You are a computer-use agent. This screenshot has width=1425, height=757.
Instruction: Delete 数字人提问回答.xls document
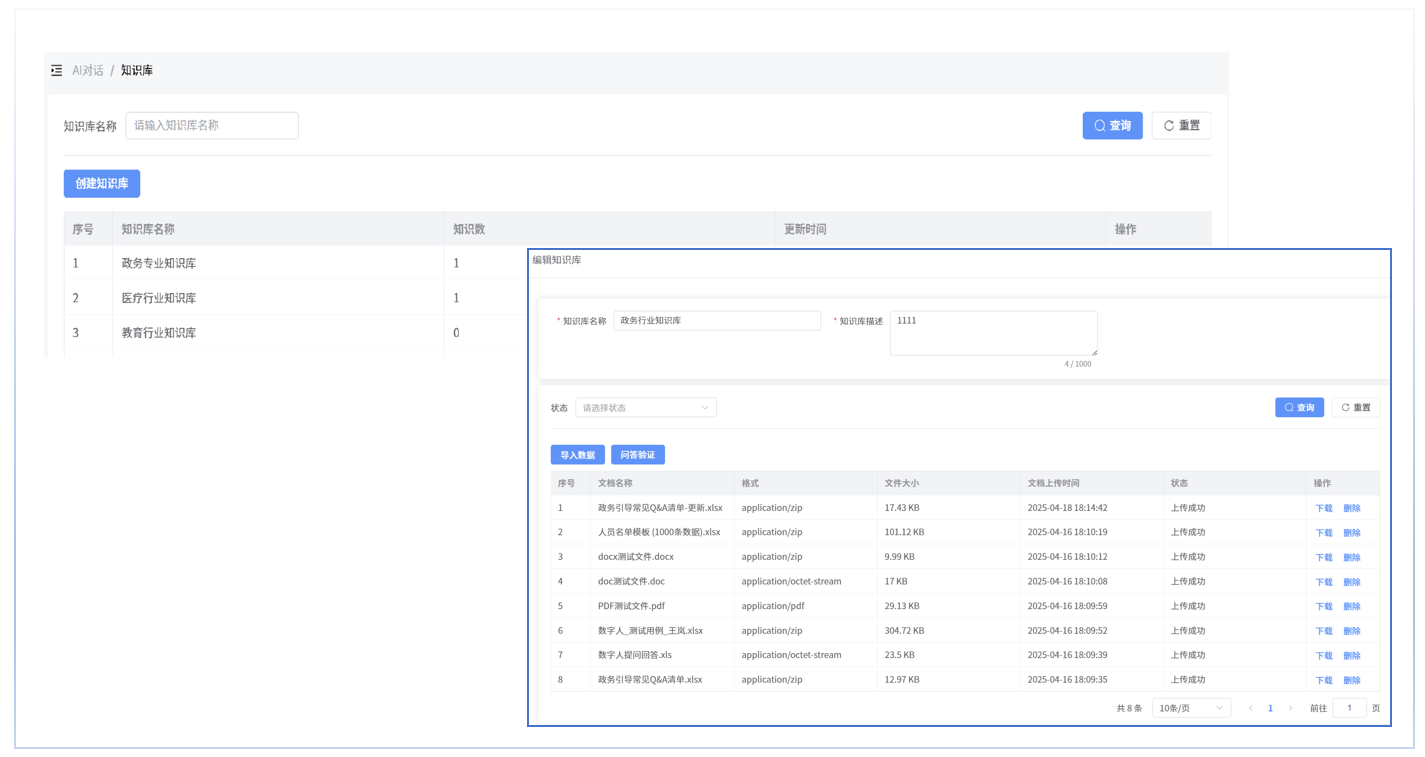[1352, 656]
